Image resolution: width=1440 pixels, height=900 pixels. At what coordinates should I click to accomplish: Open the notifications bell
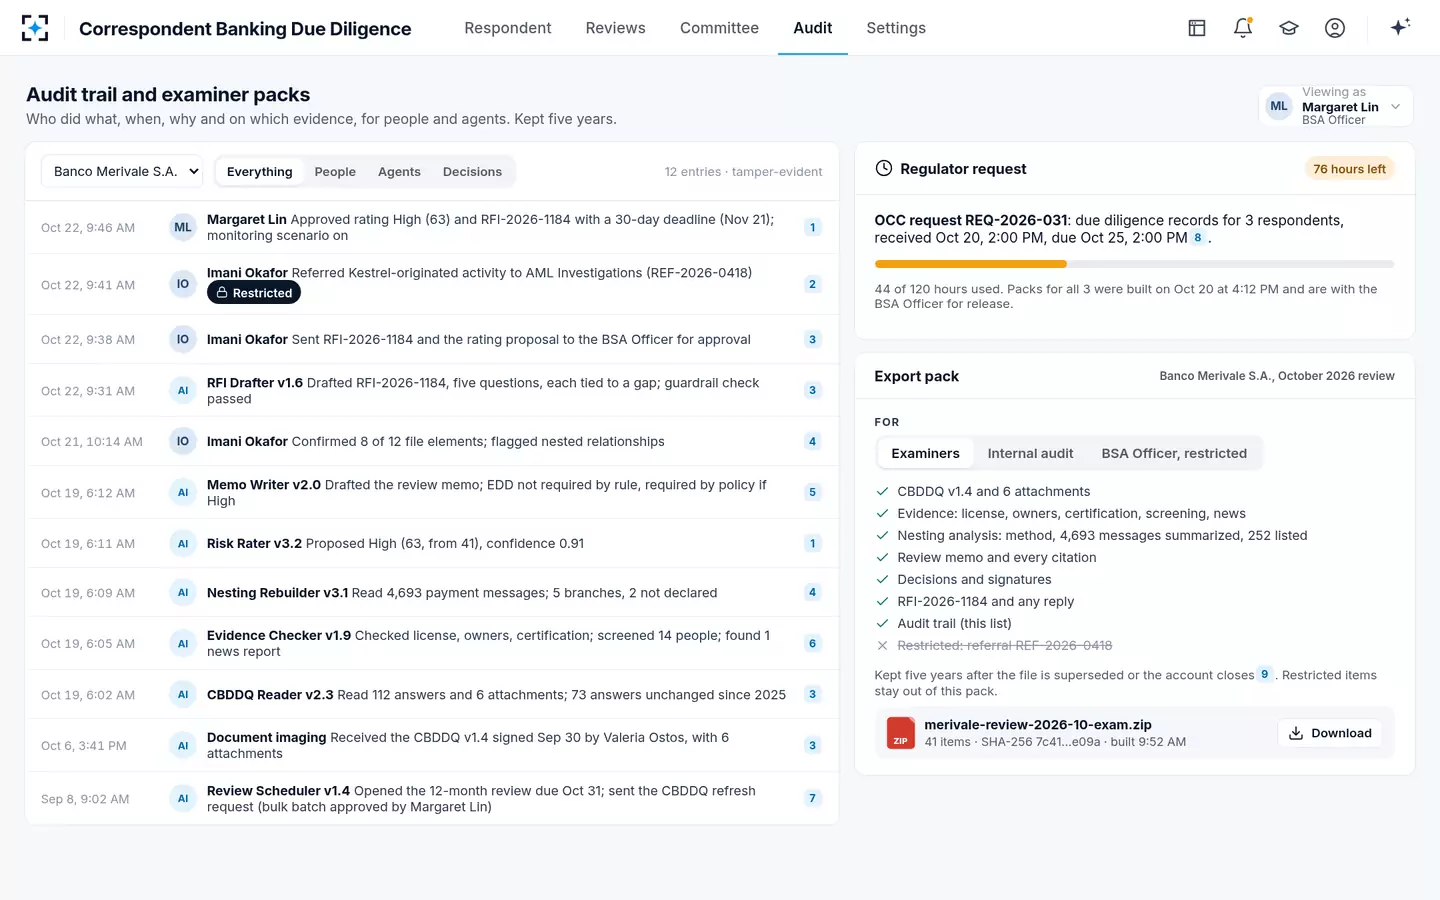(x=1243, y=28)
